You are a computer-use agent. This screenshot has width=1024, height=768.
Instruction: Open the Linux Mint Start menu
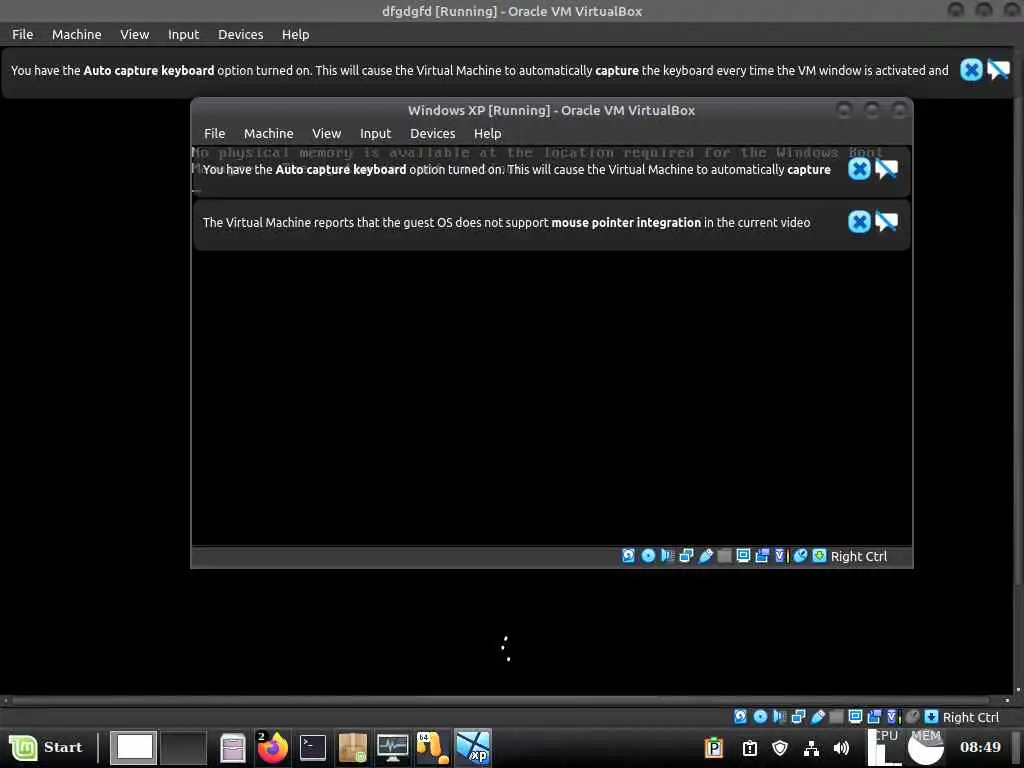[46, 747]
